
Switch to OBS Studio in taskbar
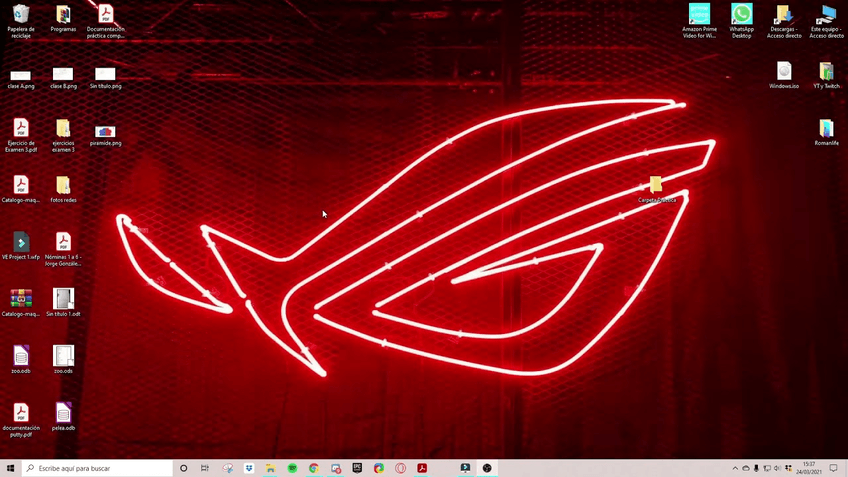pos(487,468)
